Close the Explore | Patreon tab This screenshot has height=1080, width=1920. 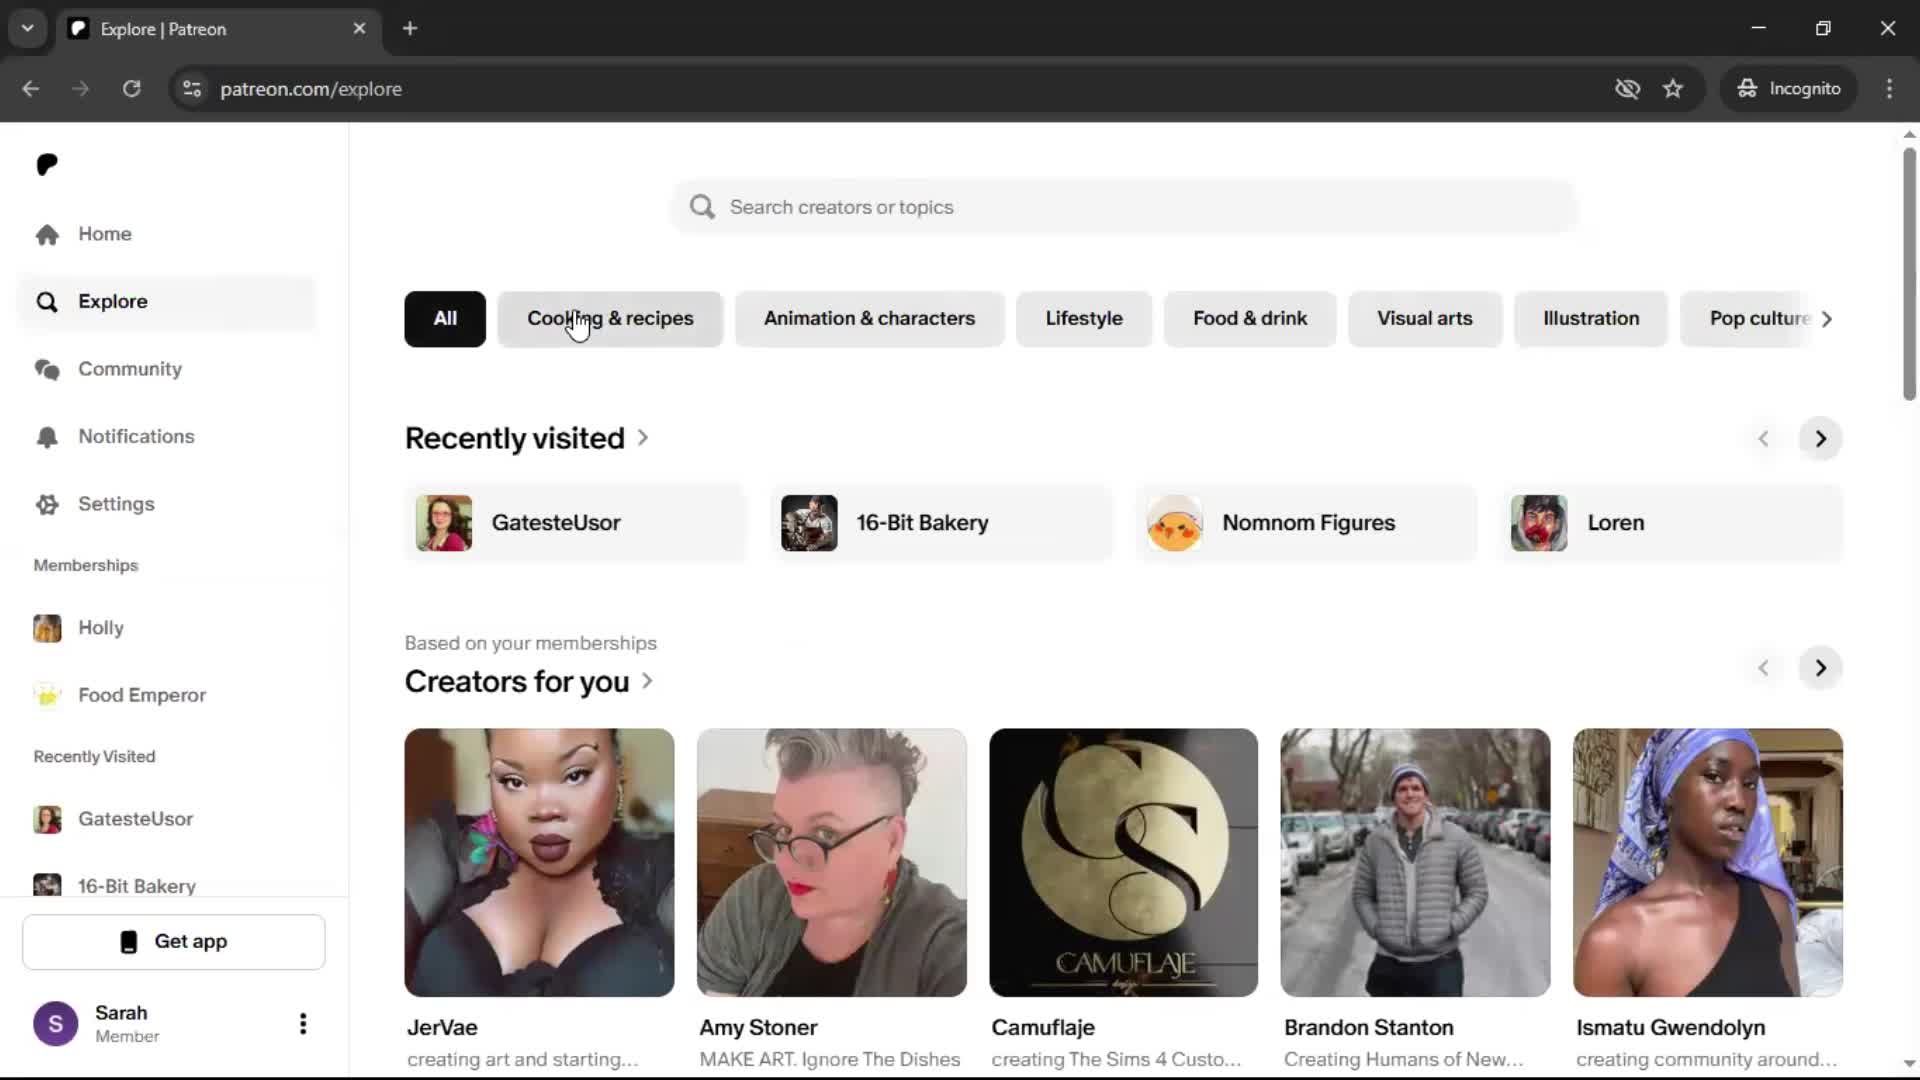pos(360,29)
